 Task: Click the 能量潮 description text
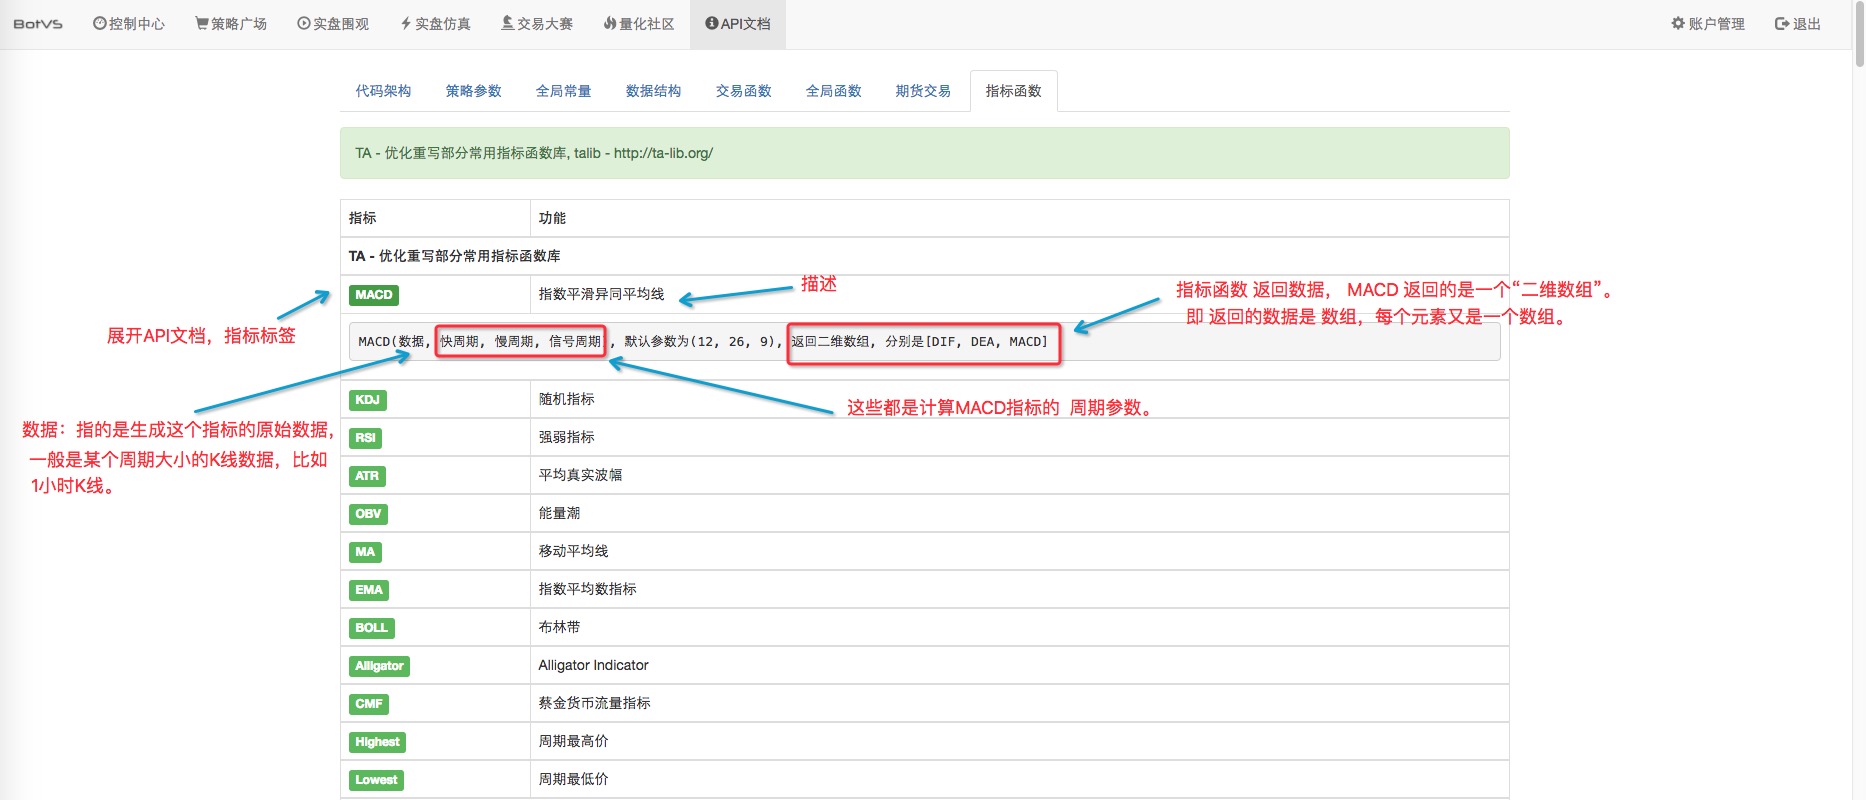559,513
